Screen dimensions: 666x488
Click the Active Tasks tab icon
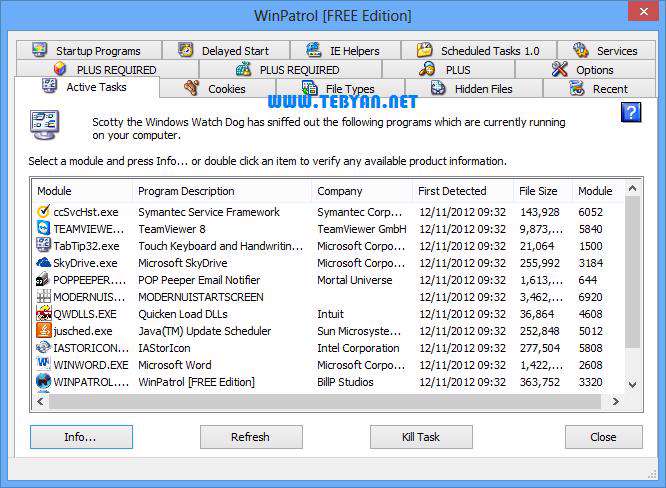[50, 86]
